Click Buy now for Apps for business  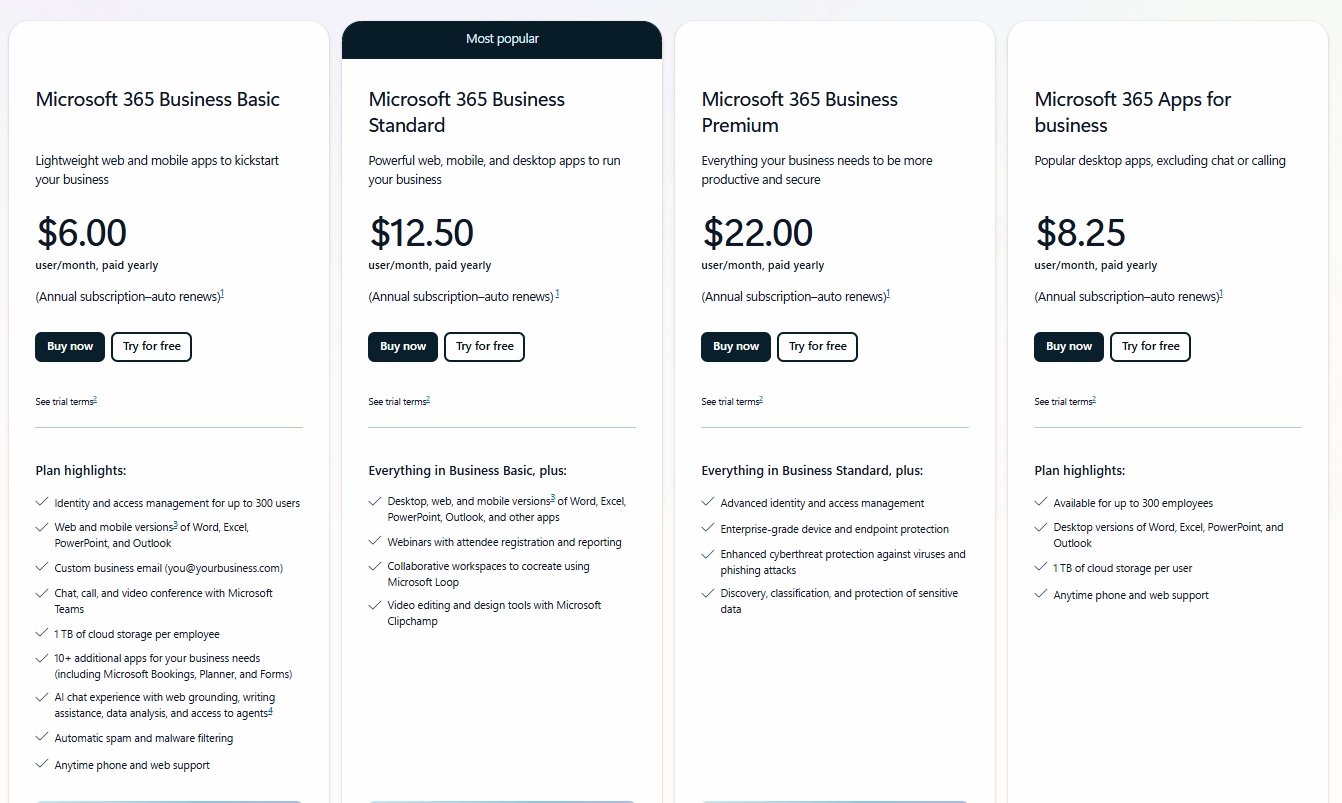pos(1068,346)
